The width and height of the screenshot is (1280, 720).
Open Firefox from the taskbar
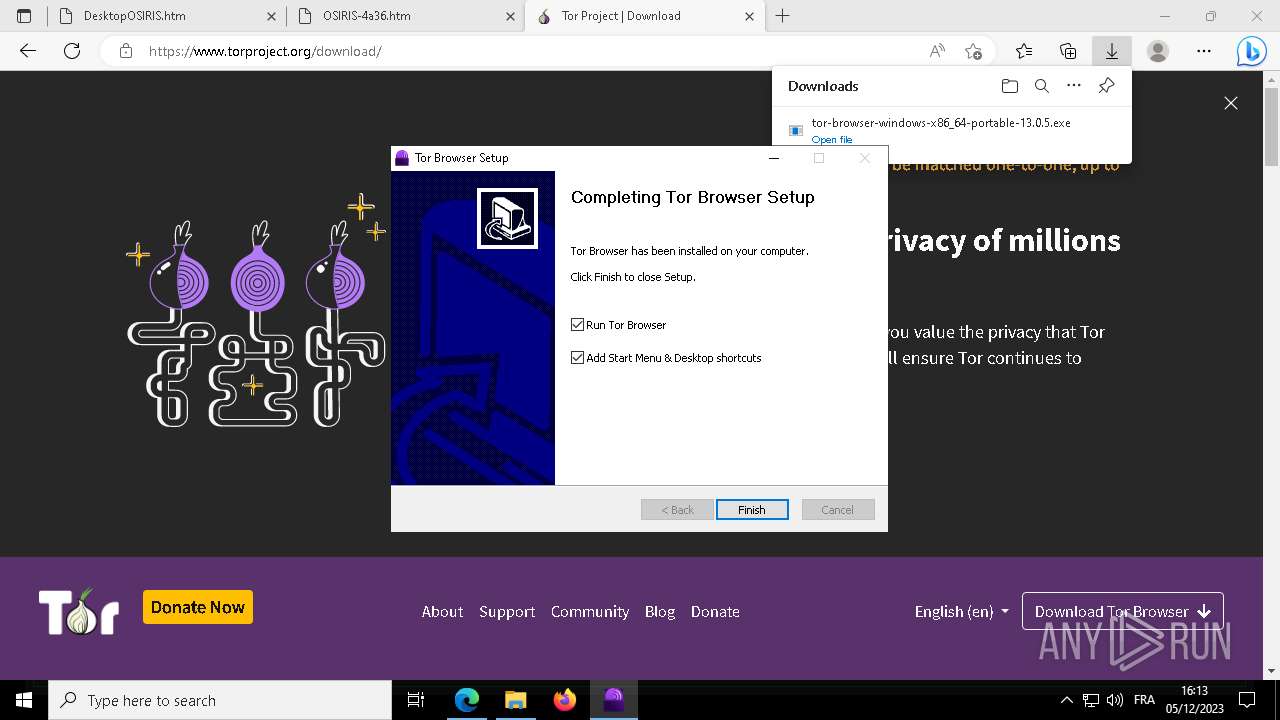565,700
